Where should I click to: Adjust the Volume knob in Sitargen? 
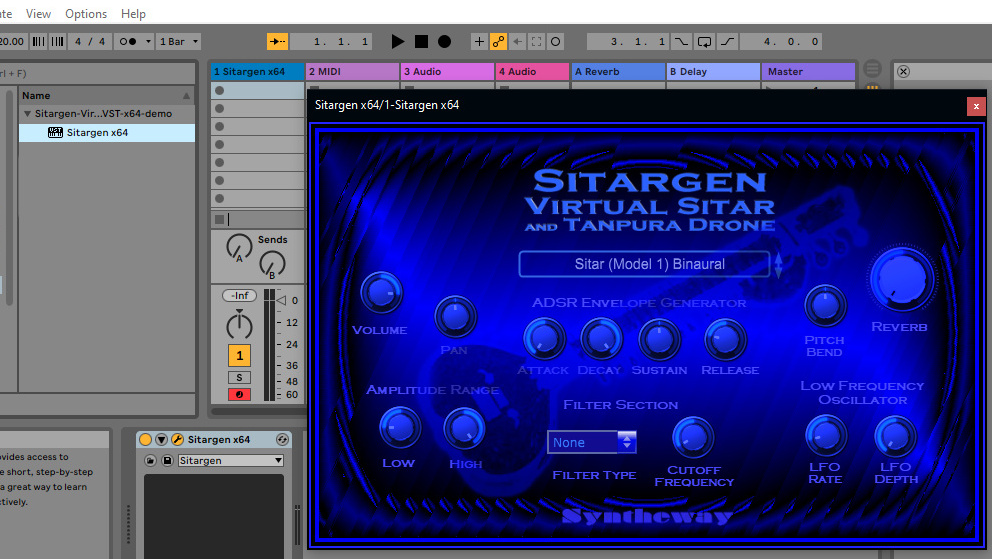click(x=381, y=293)
